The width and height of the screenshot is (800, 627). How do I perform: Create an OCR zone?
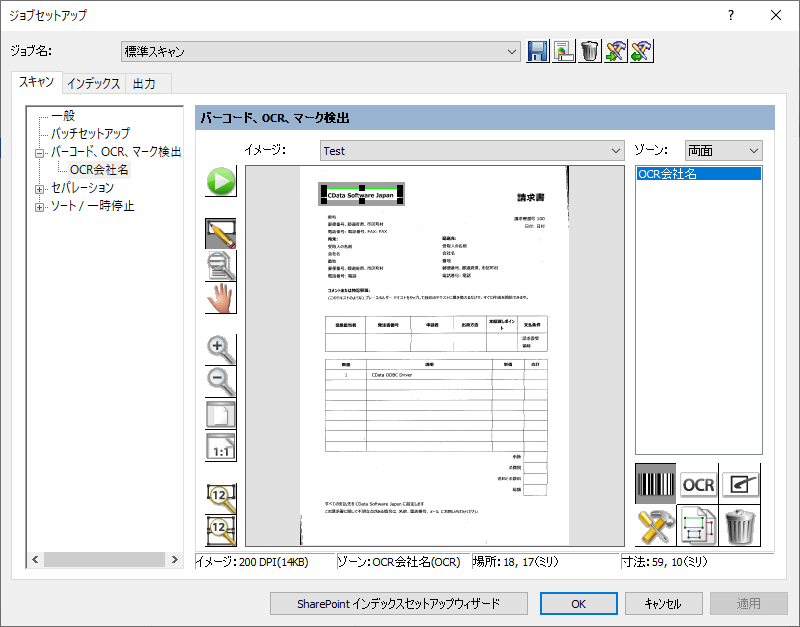coord(698,484)
